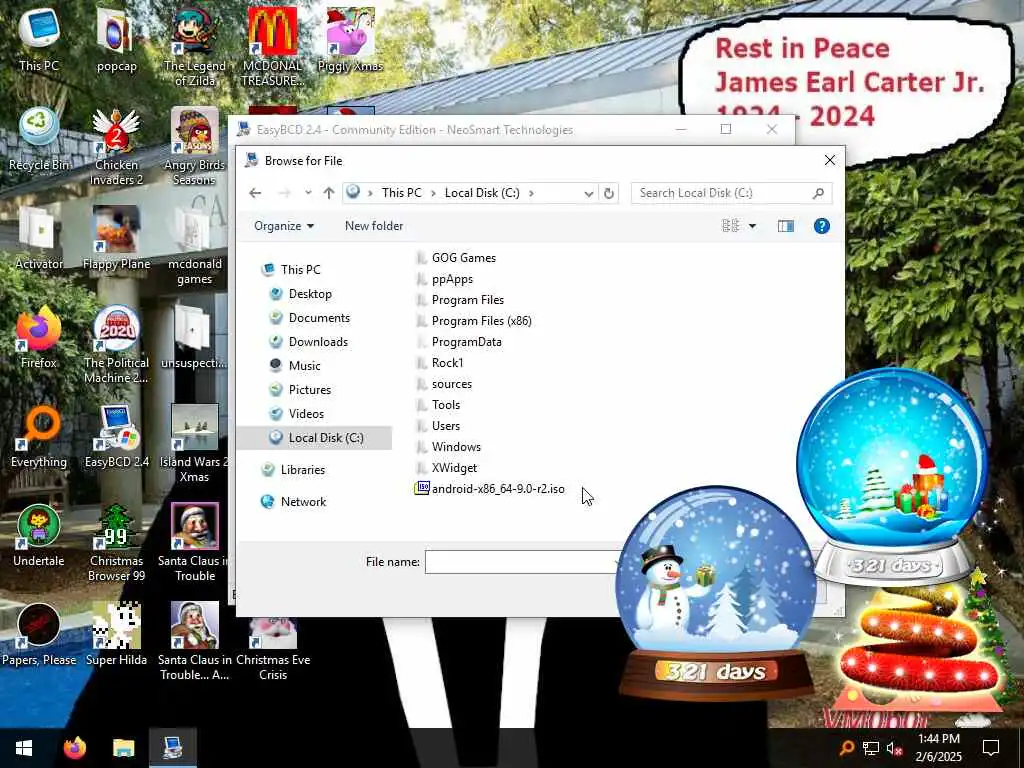Open EasyBCD 2.4 desktop shortcut

116,436
